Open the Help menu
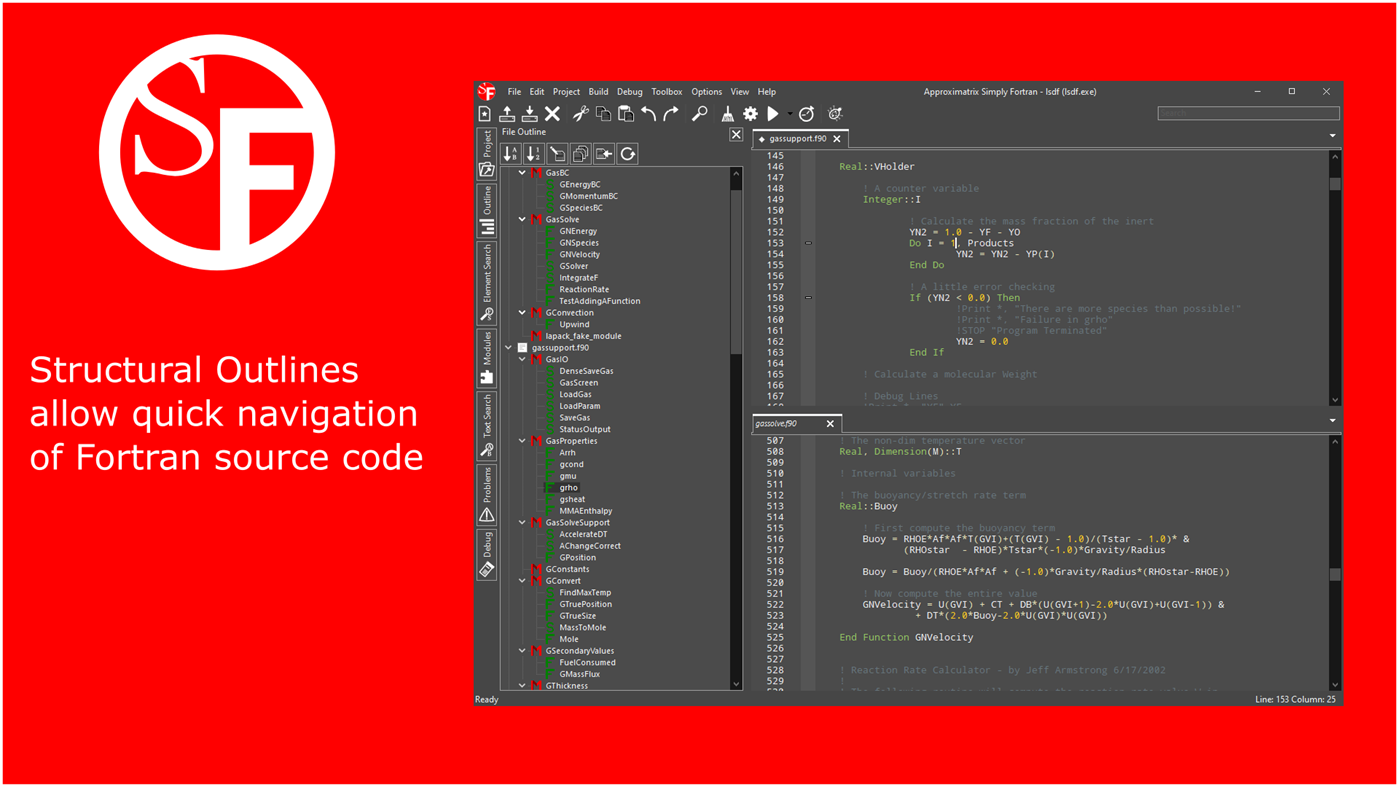The width and height of the screenshot is (1399, 787). click(x=767, y=92)
